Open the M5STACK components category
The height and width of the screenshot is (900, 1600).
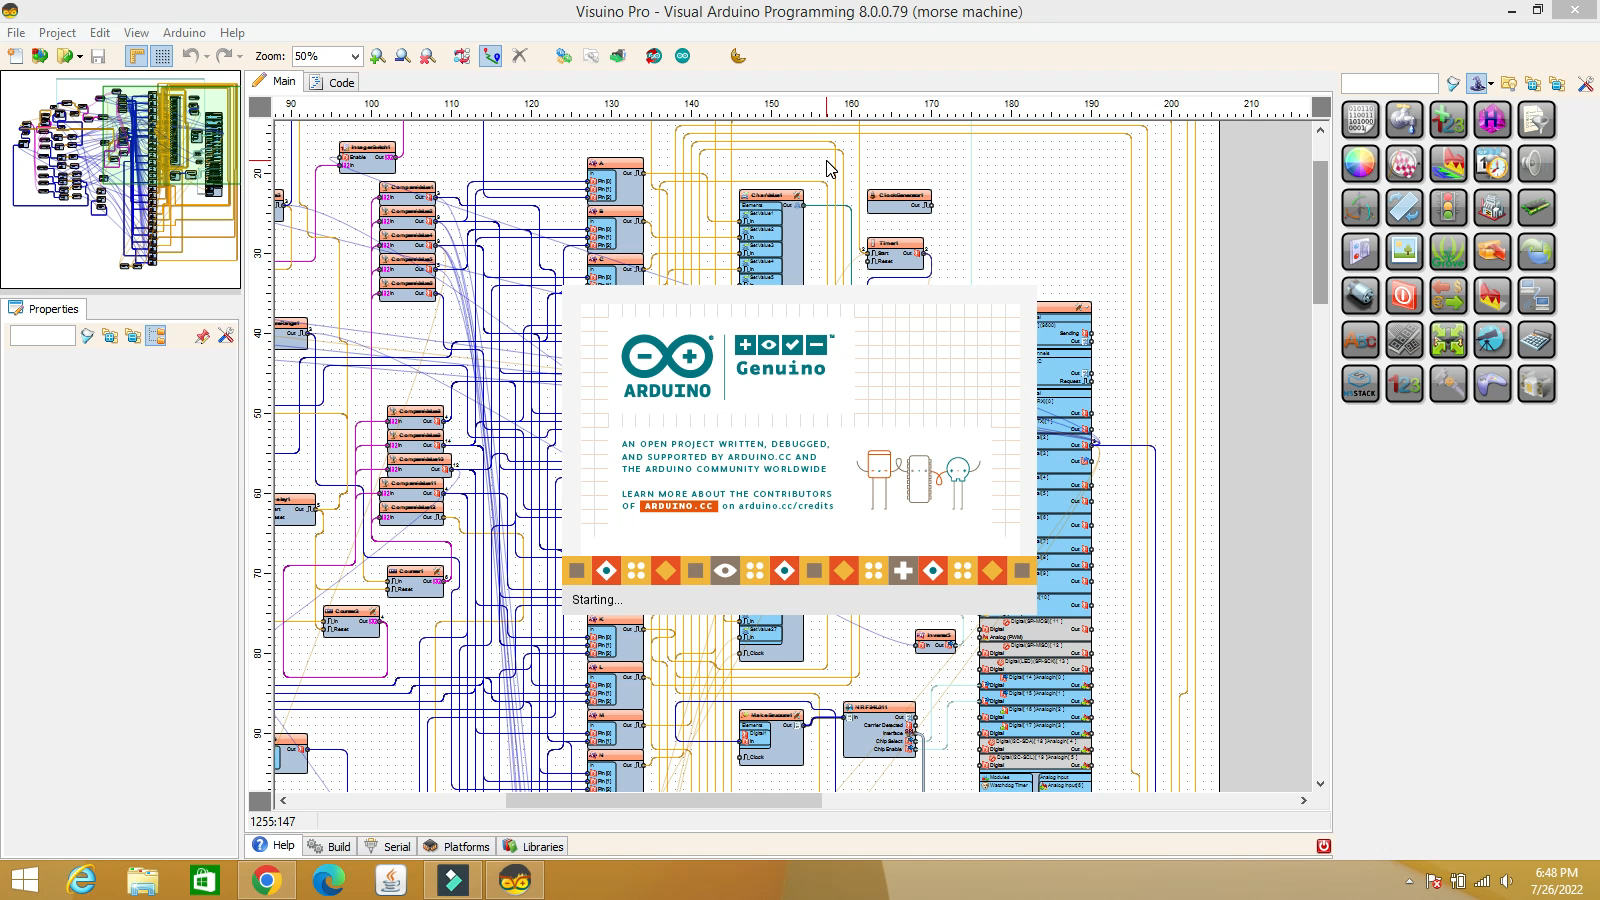point(1361,383)
